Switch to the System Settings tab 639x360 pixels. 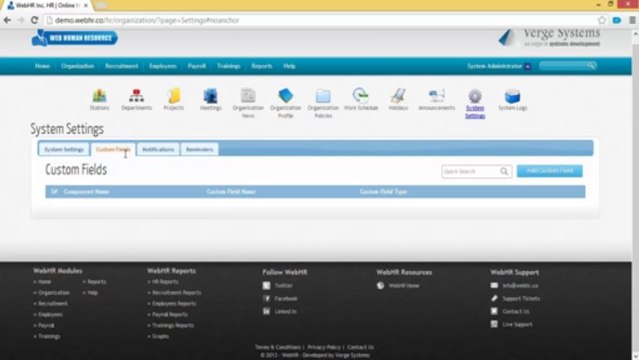(64, 149)
